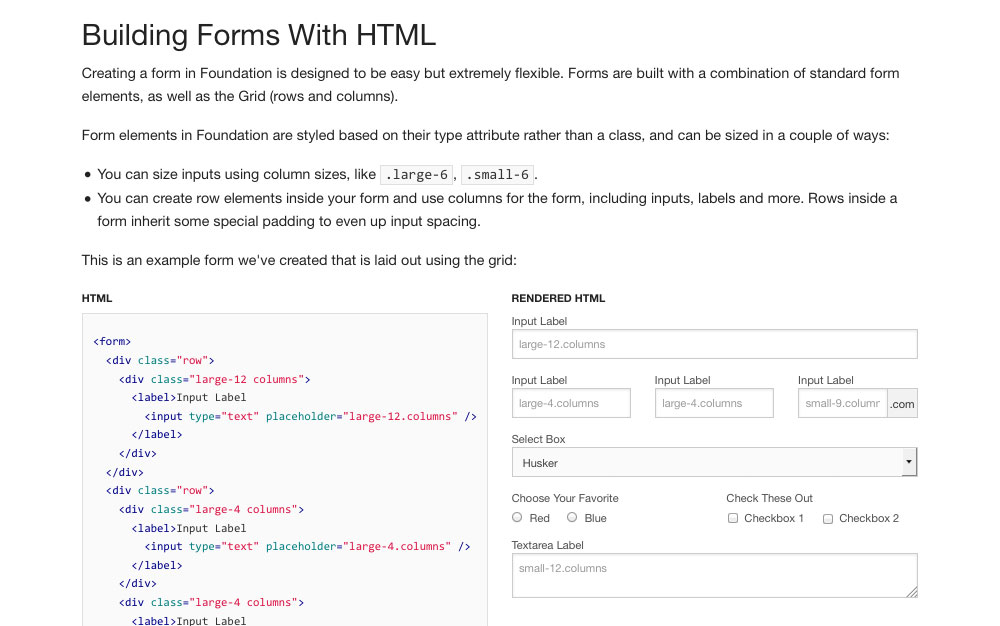Click the .large-6 inline code snippet
This screenshot has width=1000, height=626.
click(417, 175)
